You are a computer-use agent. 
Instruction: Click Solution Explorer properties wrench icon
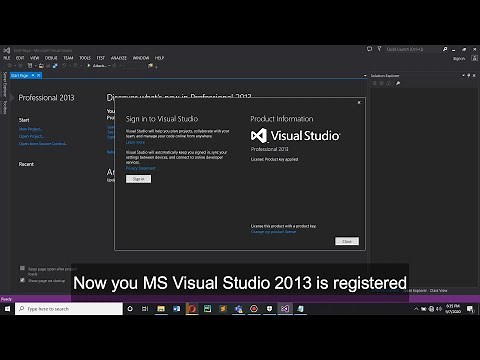point(398,83)
